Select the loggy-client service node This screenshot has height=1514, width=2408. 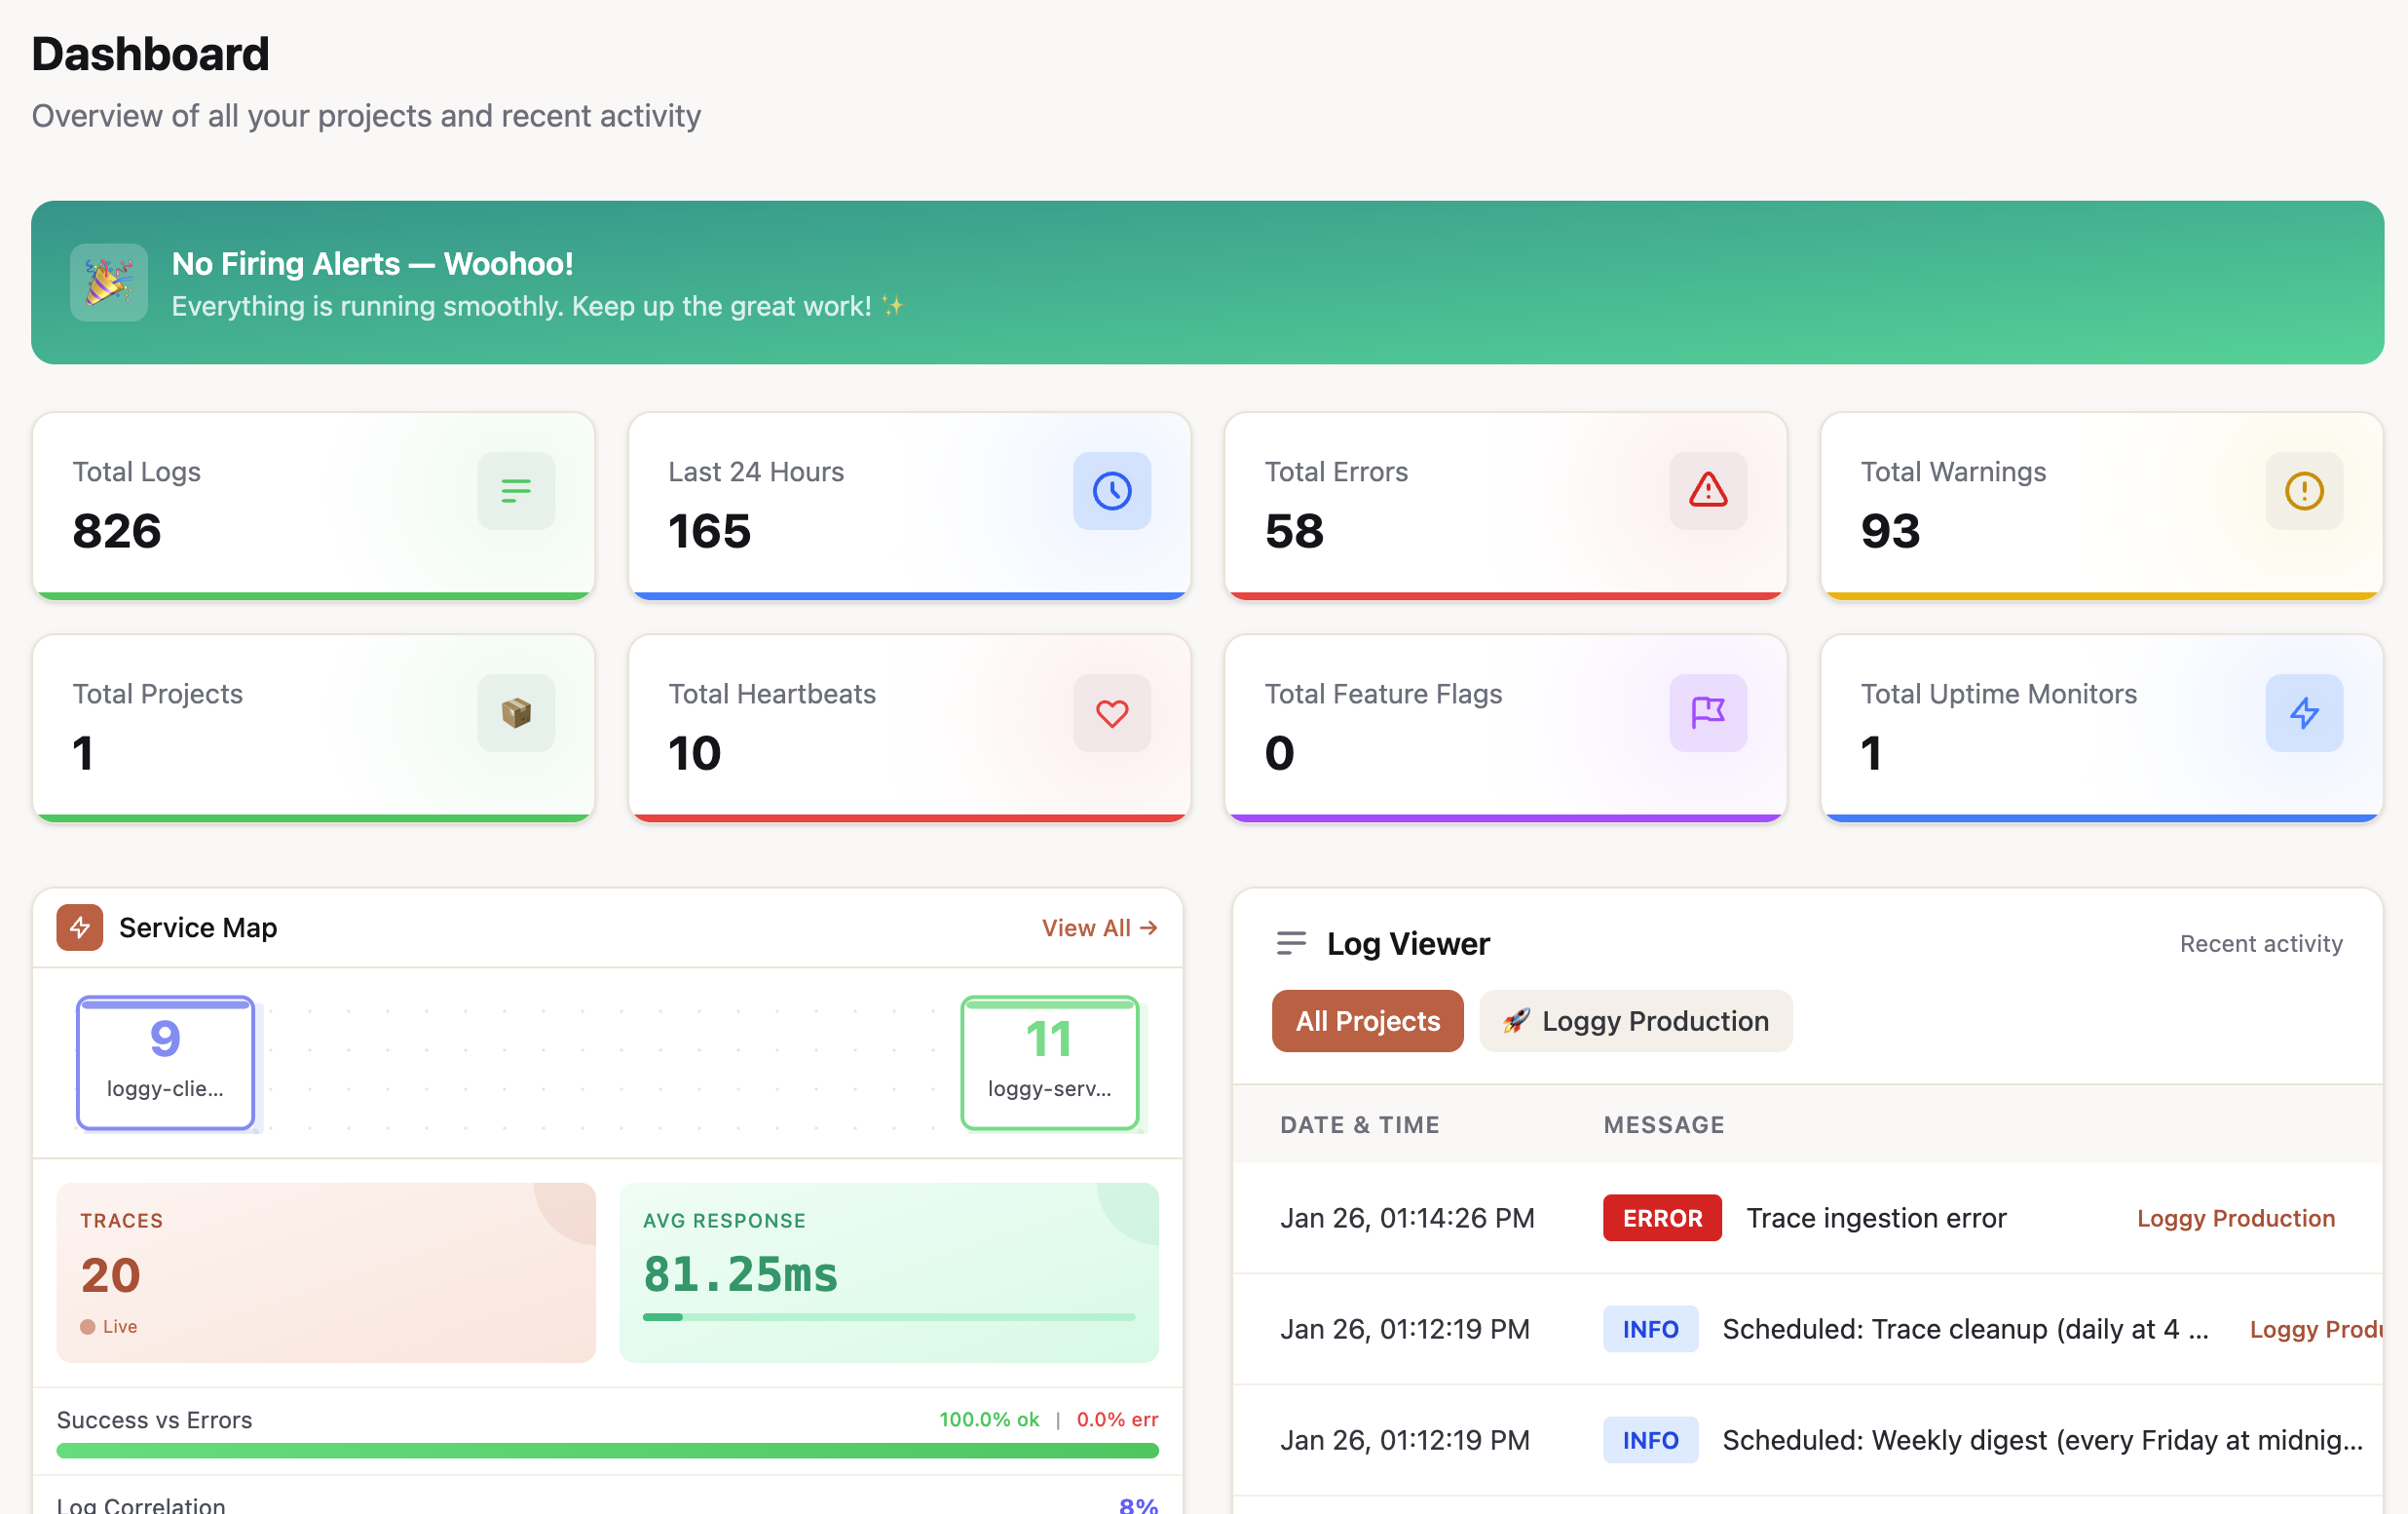(x=165, y=1062)
